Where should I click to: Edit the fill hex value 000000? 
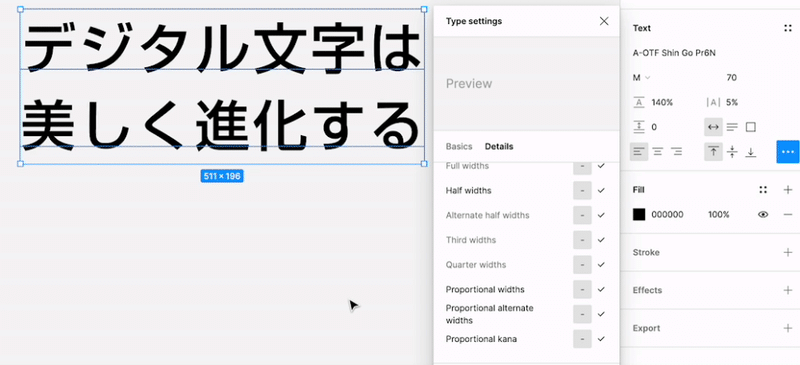[x=667, y=214]
